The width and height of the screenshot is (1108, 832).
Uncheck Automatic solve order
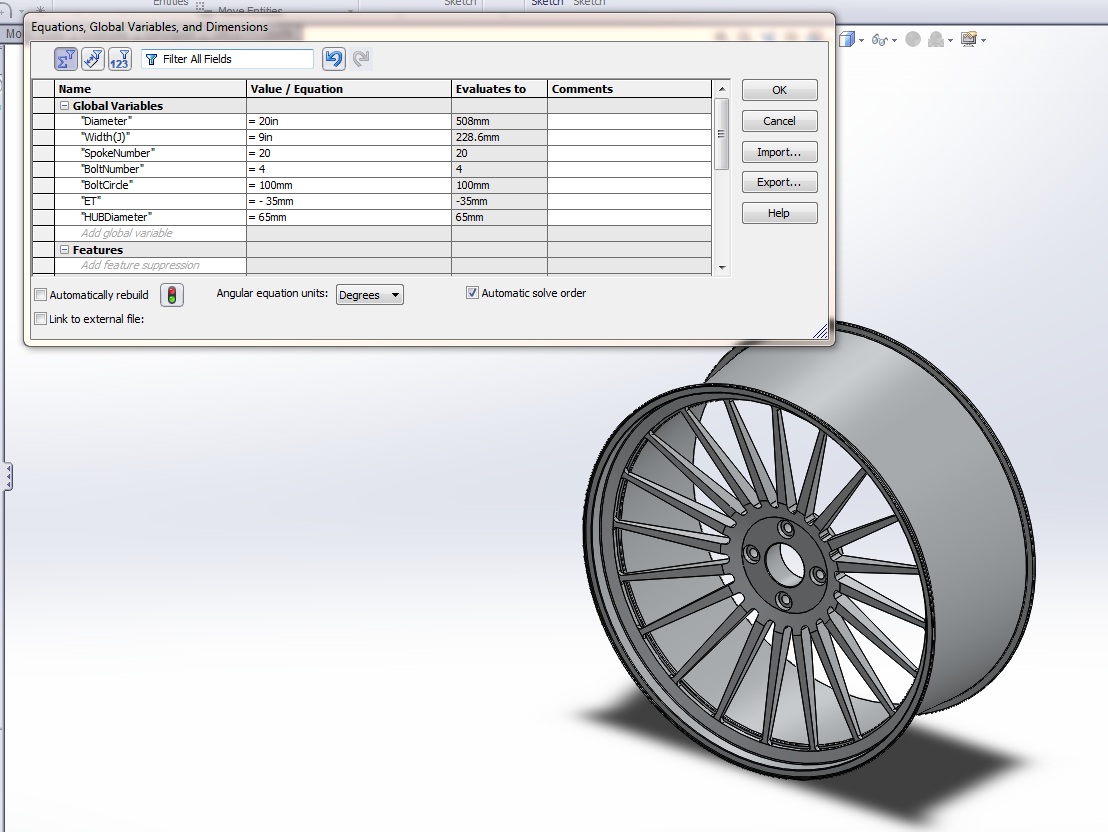(x=472, y=293)
